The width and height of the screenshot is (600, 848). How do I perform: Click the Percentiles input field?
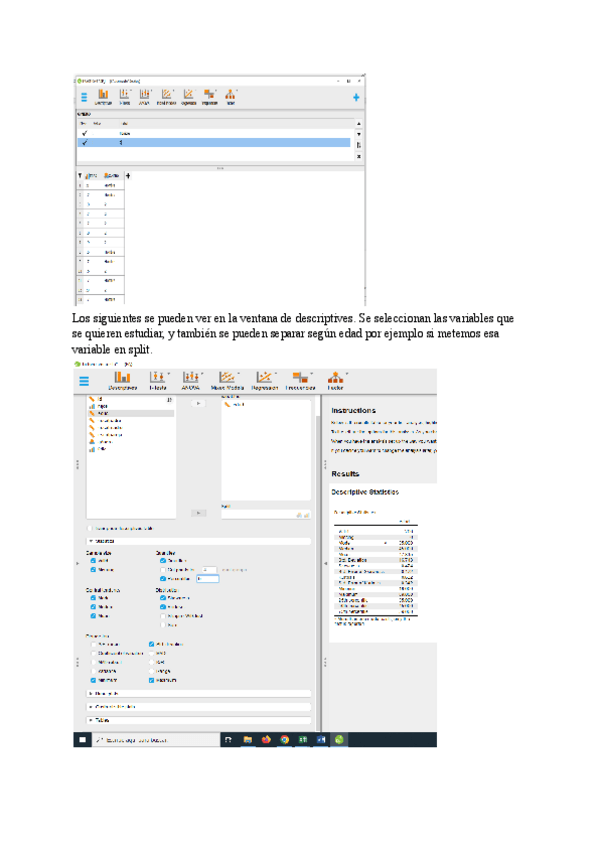(x=208, y=579)
